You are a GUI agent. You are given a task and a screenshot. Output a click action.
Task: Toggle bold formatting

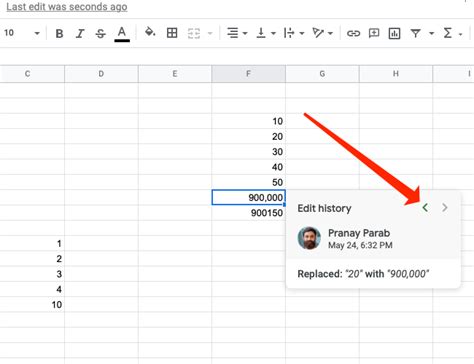(59, 34)
